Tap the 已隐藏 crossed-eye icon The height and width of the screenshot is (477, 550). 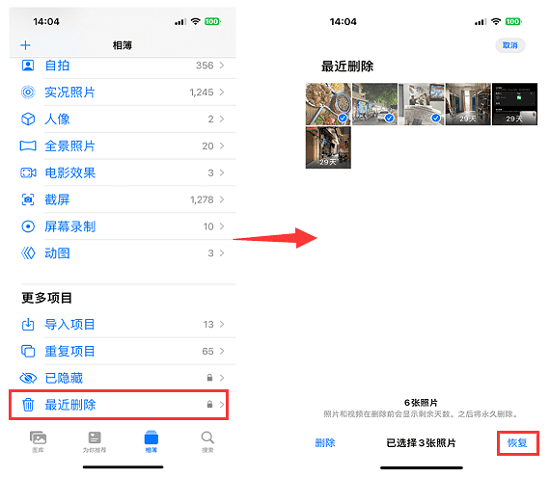pos(28,378)
